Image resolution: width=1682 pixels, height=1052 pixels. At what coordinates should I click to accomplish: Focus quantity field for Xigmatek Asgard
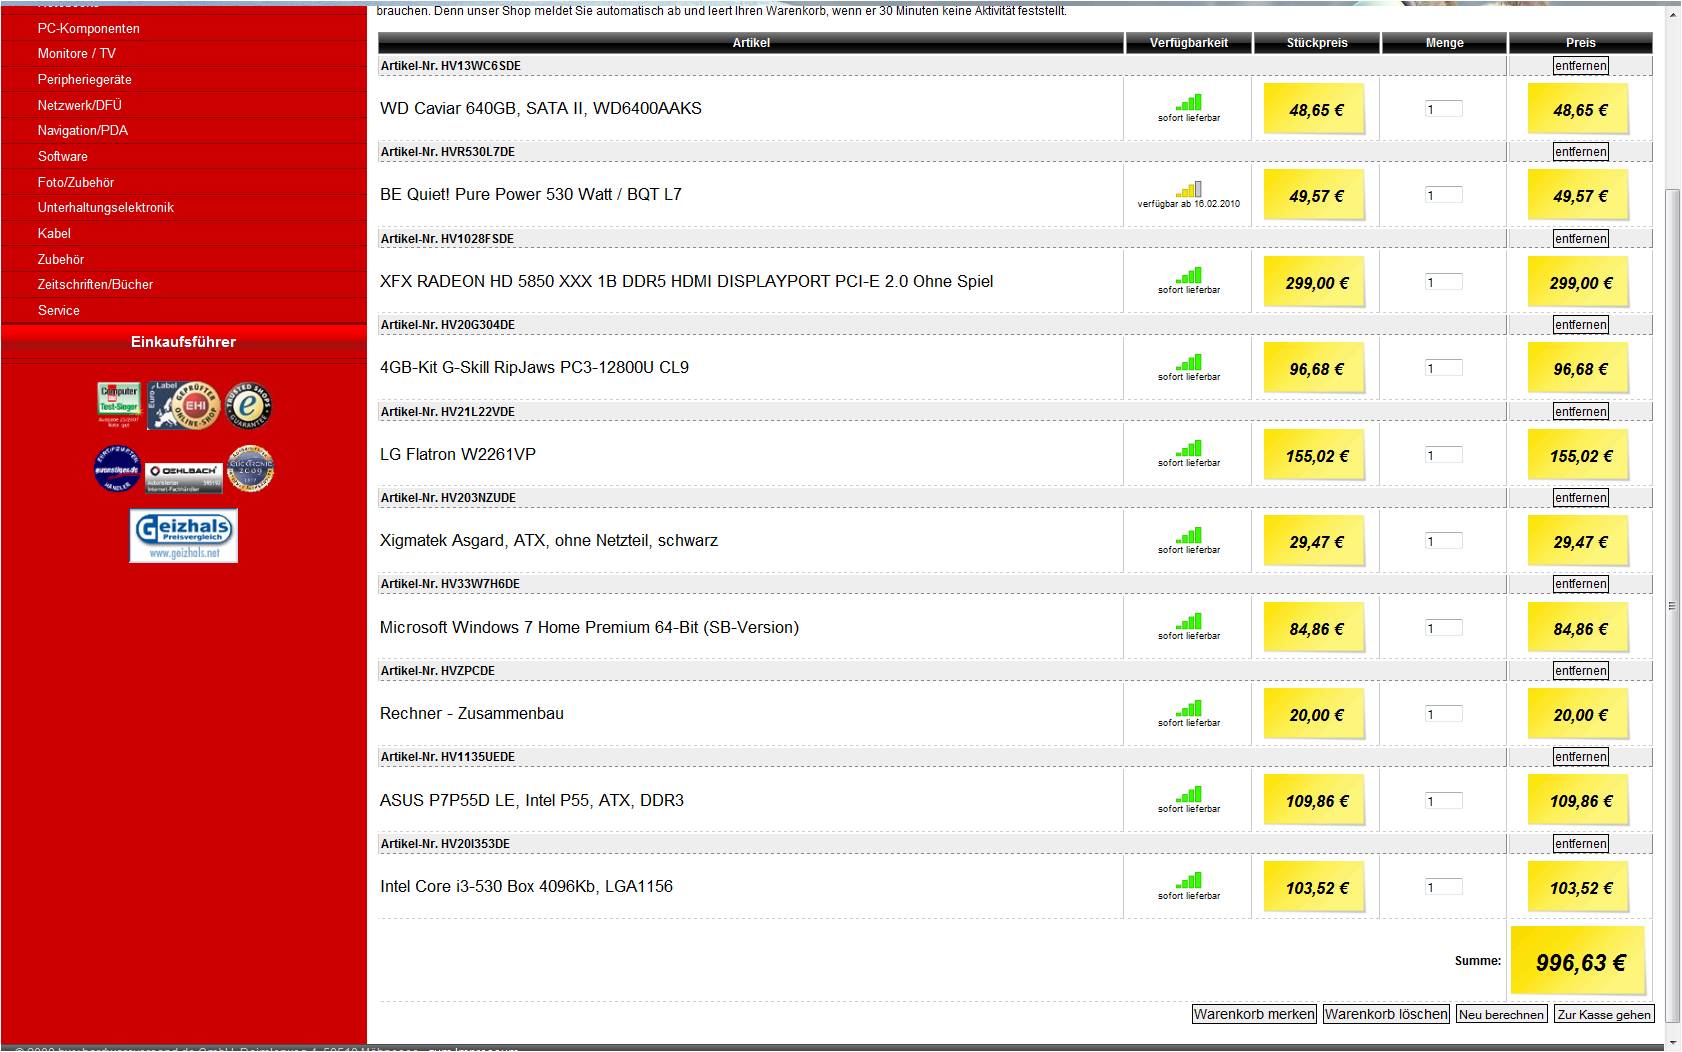[1444, 541]
